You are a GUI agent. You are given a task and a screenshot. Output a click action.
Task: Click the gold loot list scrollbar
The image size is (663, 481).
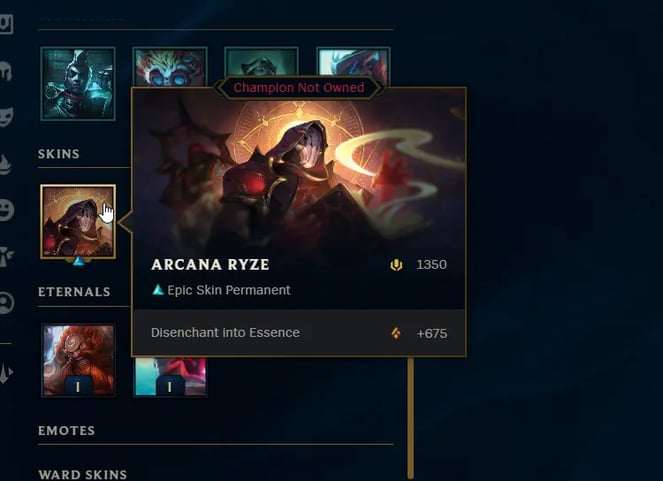click(410, 418)
